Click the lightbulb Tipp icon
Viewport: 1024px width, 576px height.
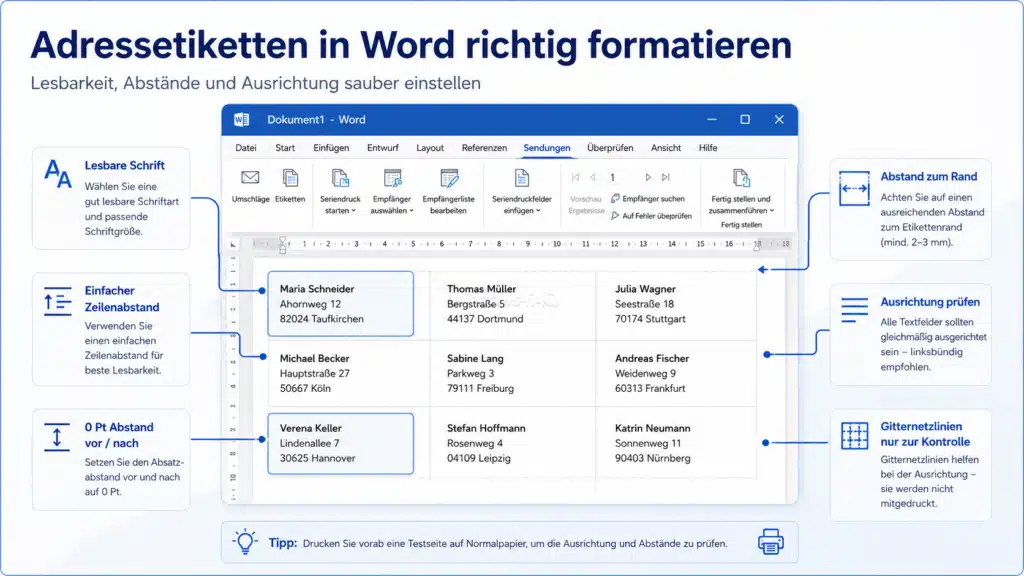[x=245, y=542]
